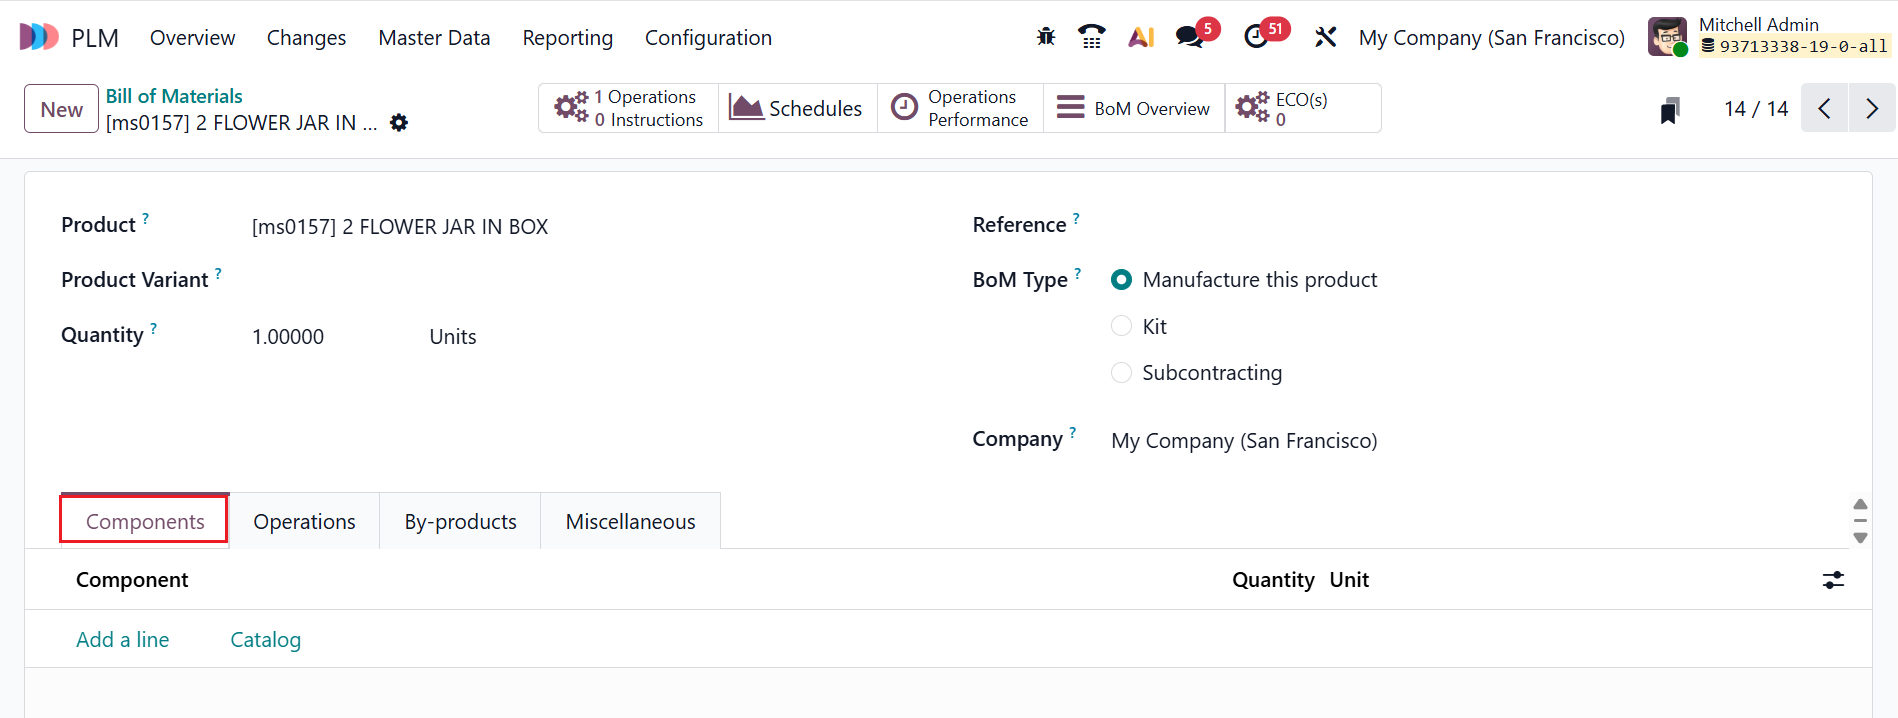
Task: Open the AI assistant icon
Action: click(1141, 37)
